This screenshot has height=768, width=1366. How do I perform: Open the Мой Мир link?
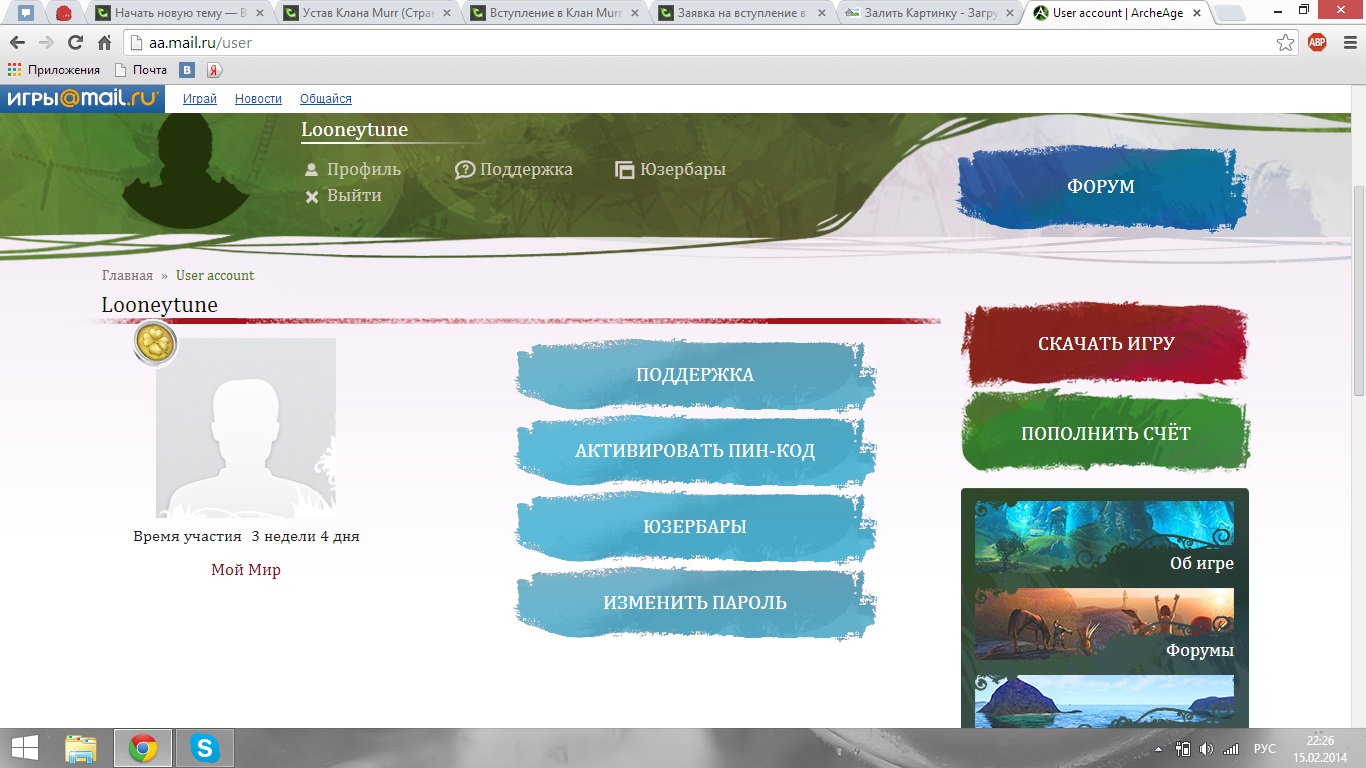point(246,570)
